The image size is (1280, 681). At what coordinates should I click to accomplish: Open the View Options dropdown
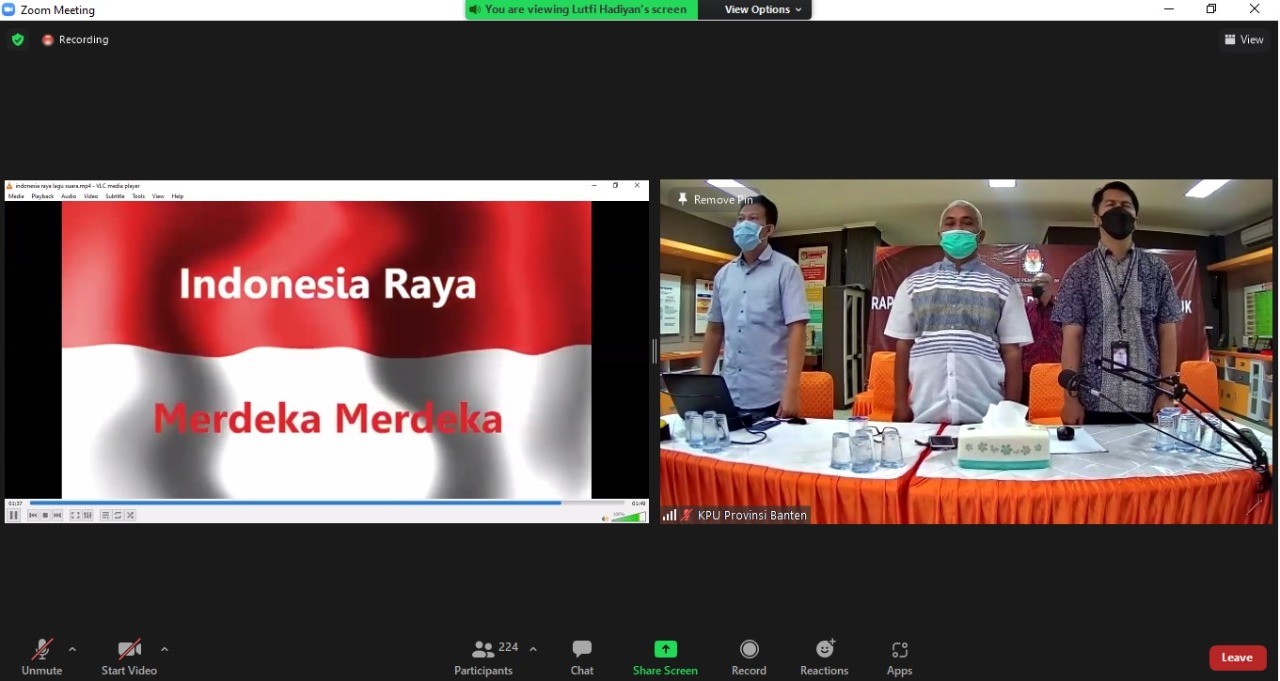[x=763, y=9]
